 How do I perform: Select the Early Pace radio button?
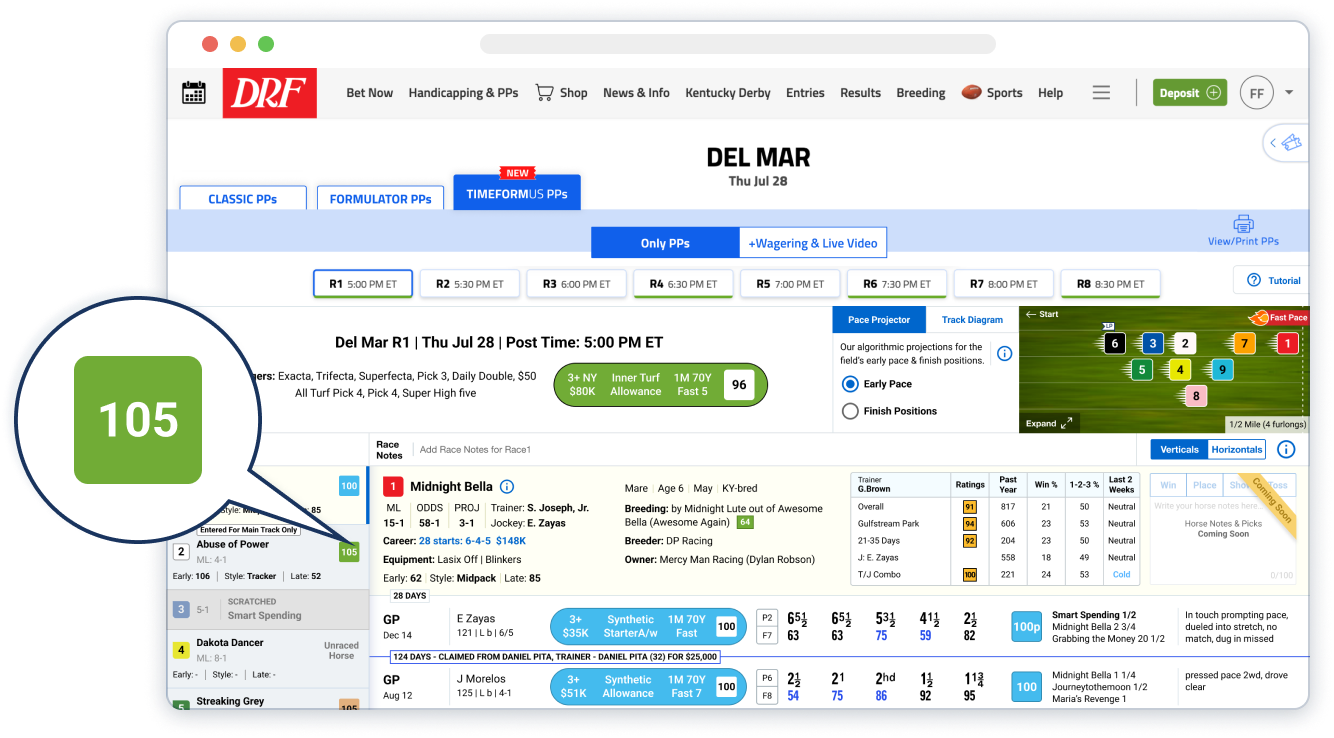[x=850, y=384]
